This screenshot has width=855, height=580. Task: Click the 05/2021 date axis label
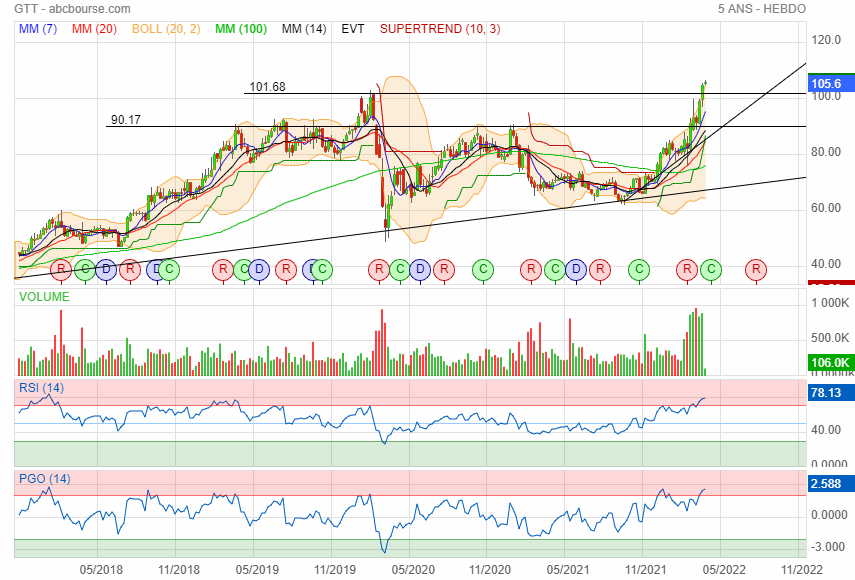pos(568,570)
